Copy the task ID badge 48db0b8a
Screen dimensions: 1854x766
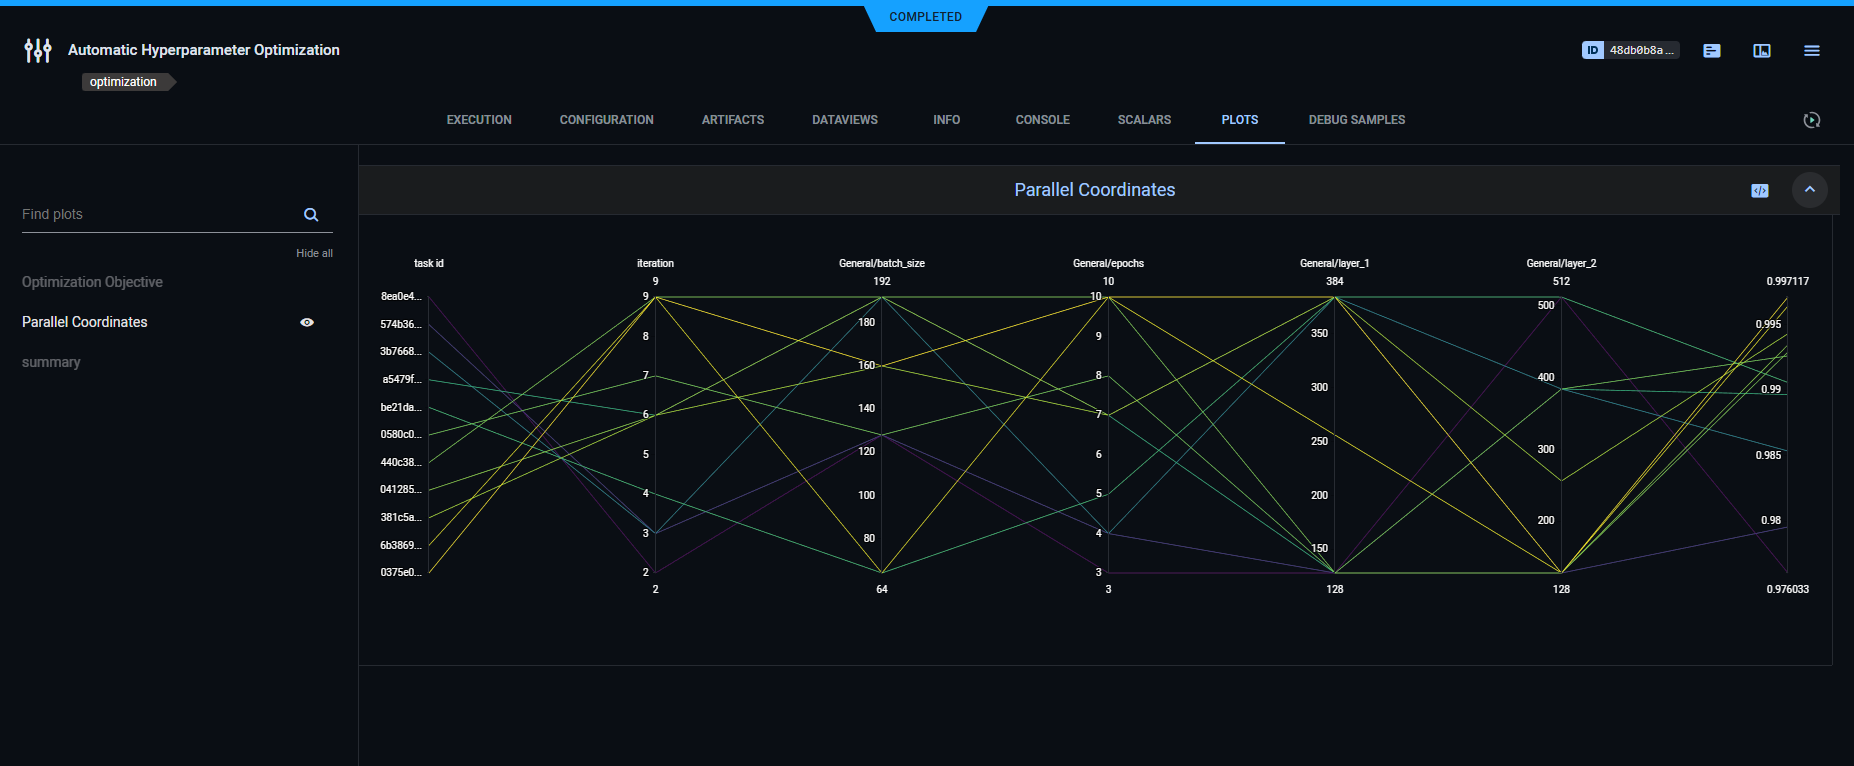click(1630, 50)
